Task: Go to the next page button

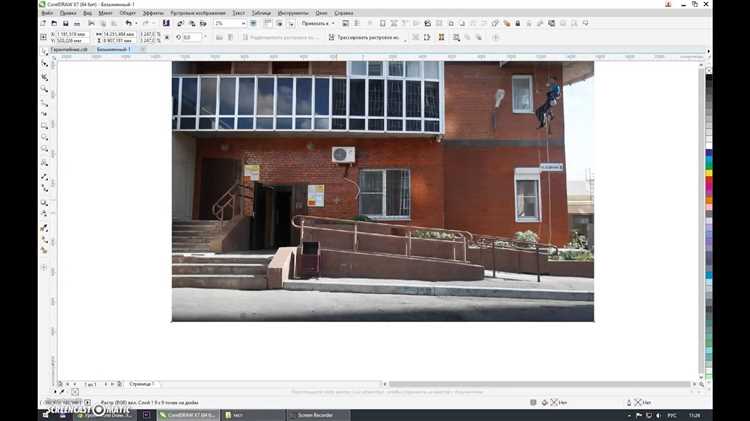Action: point(106,384)
